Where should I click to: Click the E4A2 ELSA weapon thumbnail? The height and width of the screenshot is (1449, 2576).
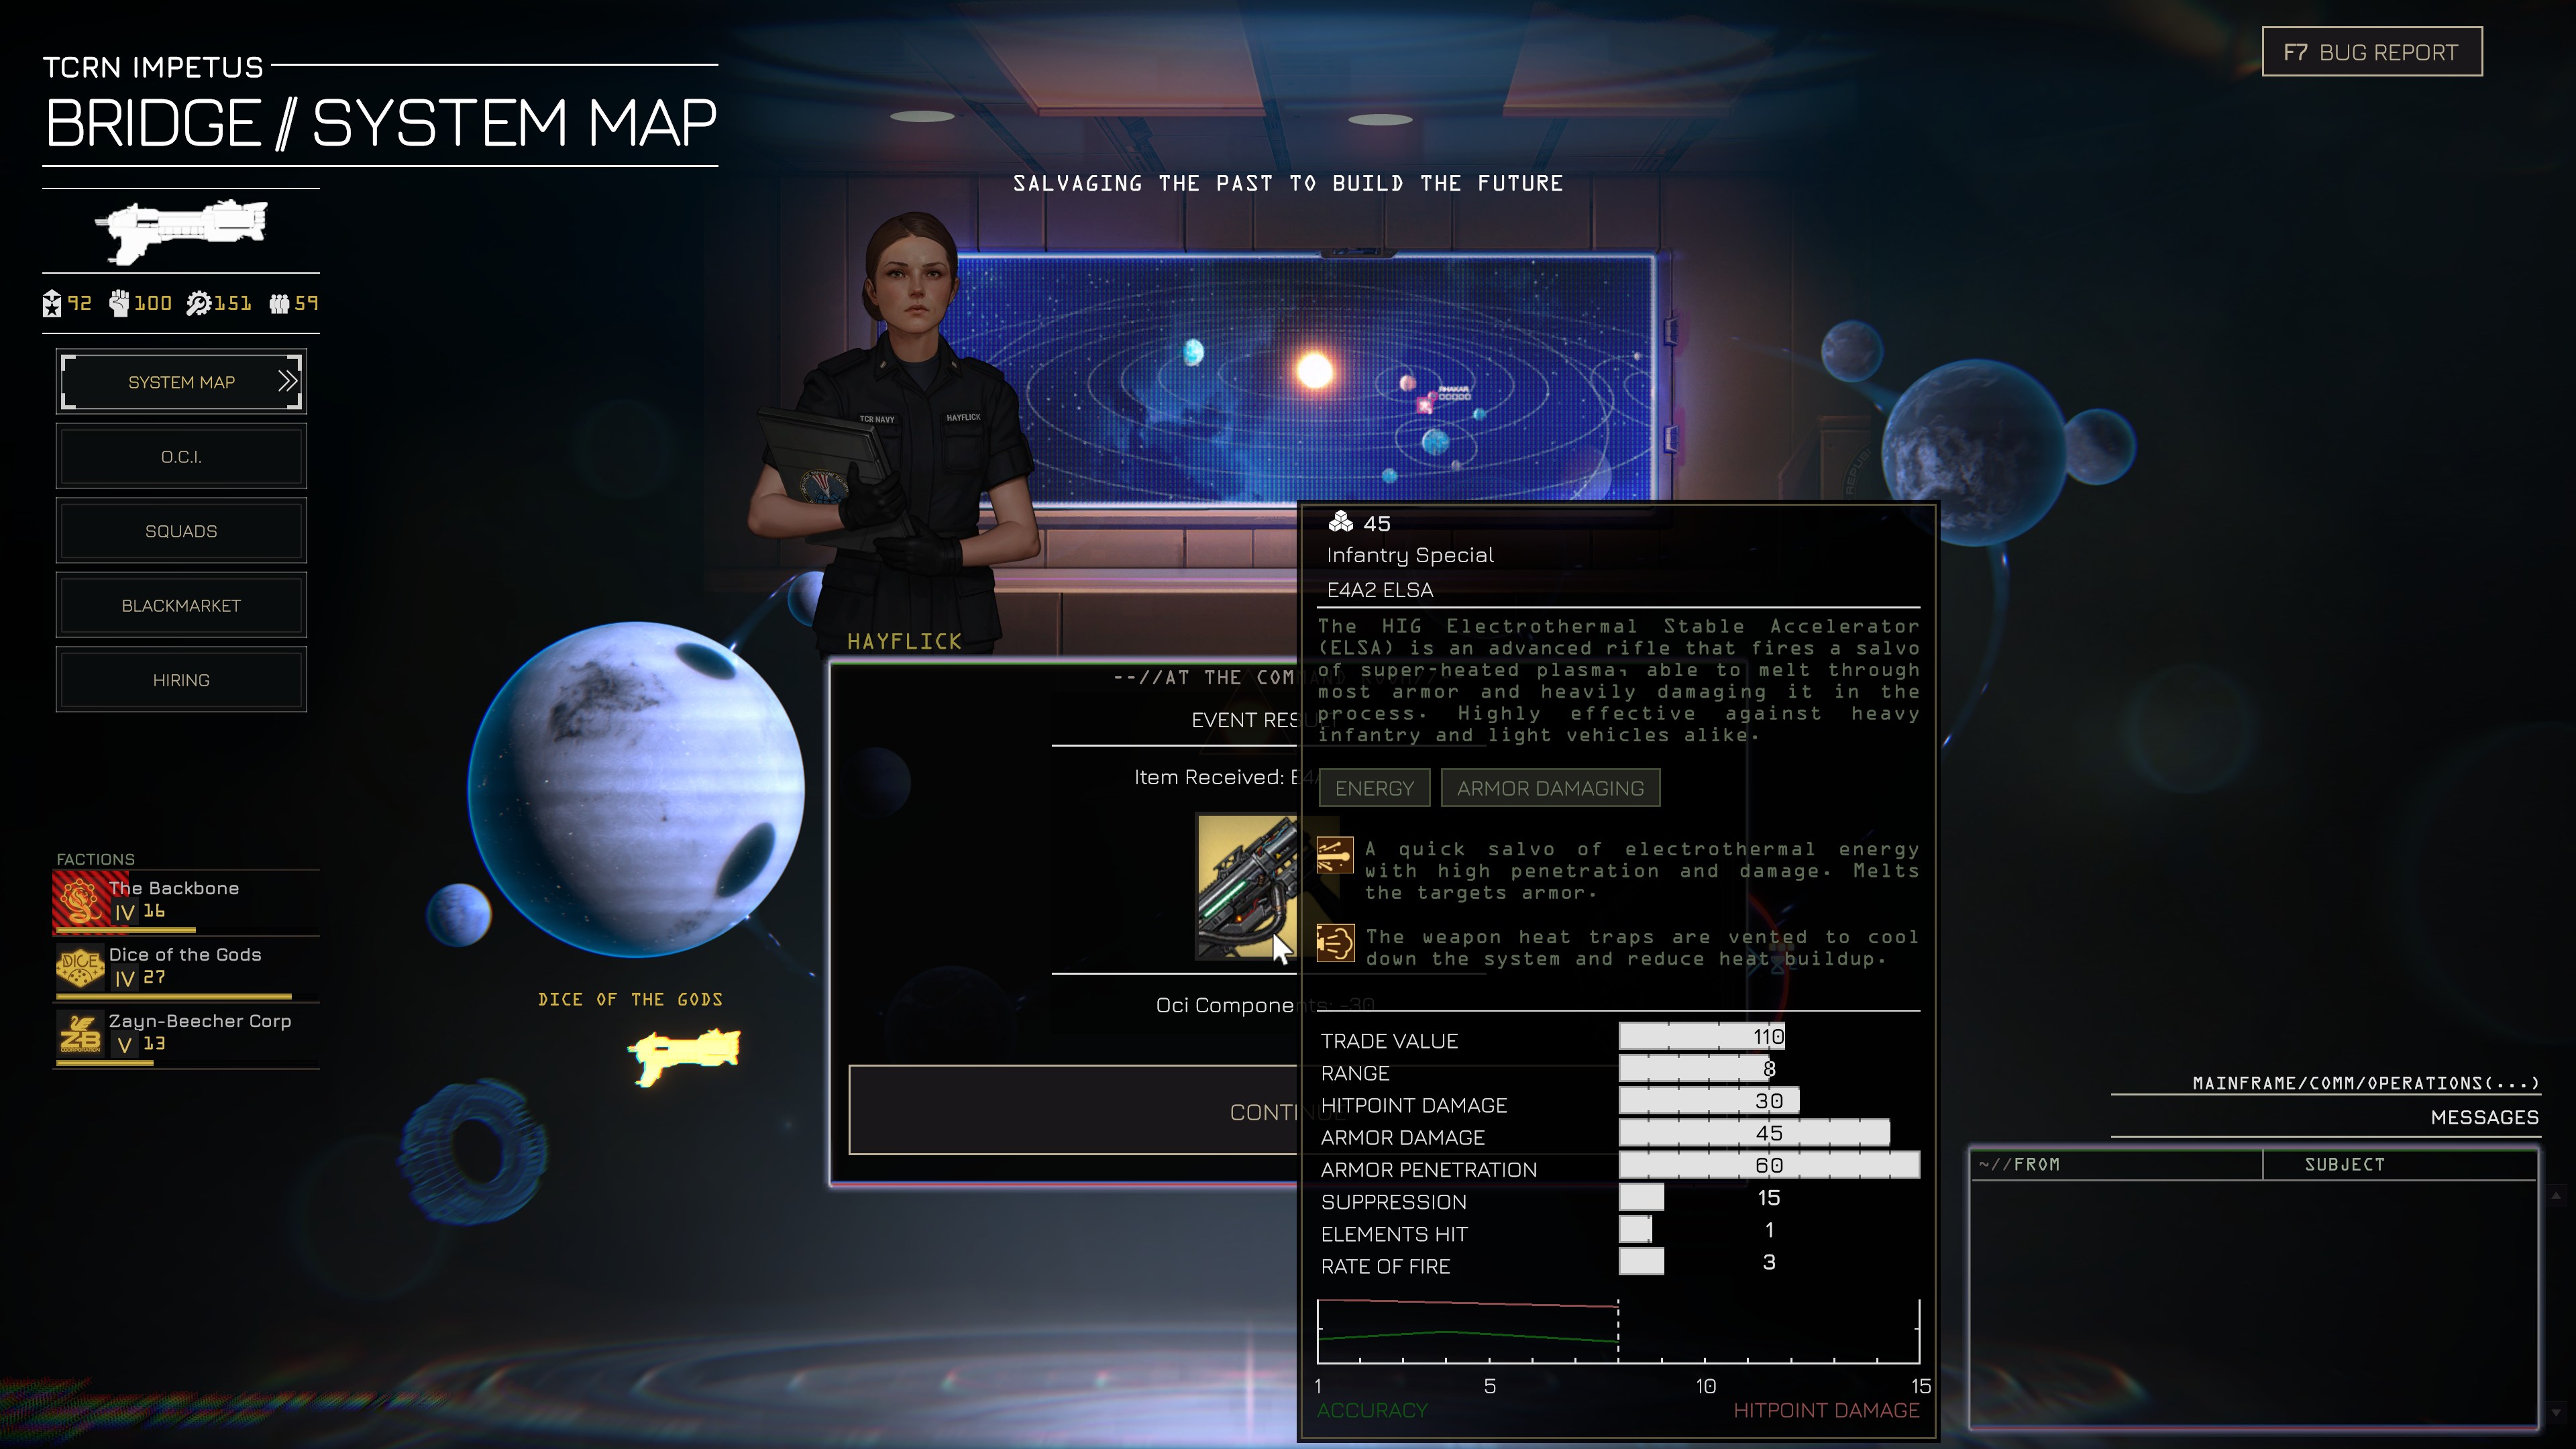coord(1246,887)
